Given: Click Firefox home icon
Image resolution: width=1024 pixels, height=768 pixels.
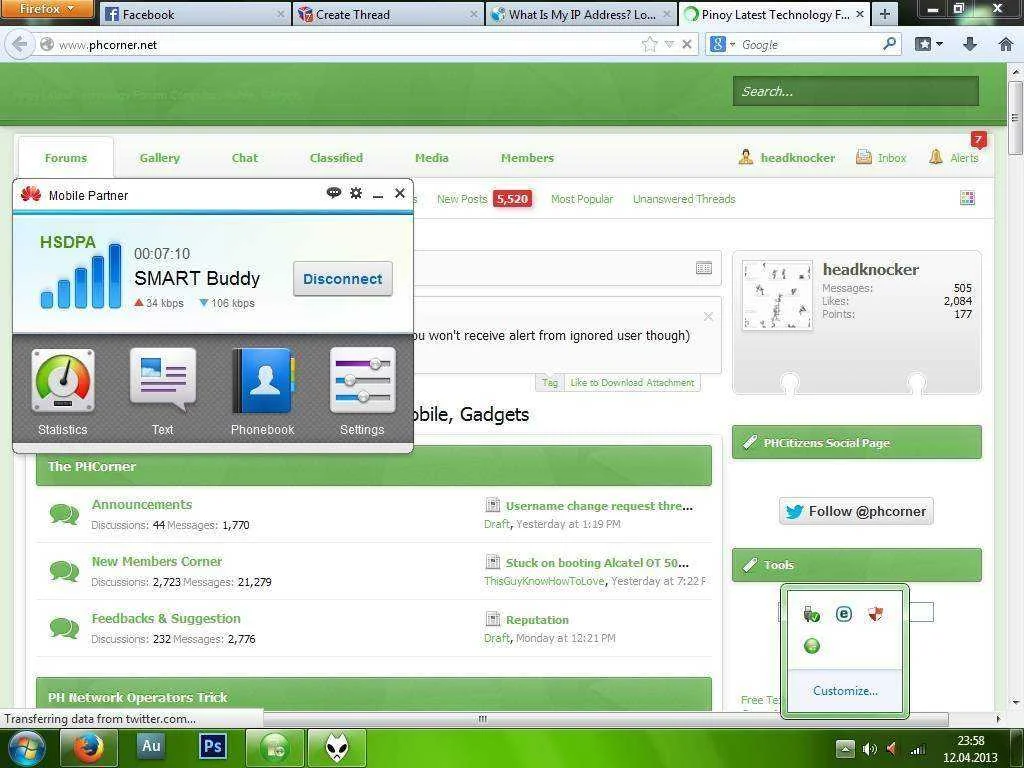Looking at the screenshot, I should pos(1006,44).
